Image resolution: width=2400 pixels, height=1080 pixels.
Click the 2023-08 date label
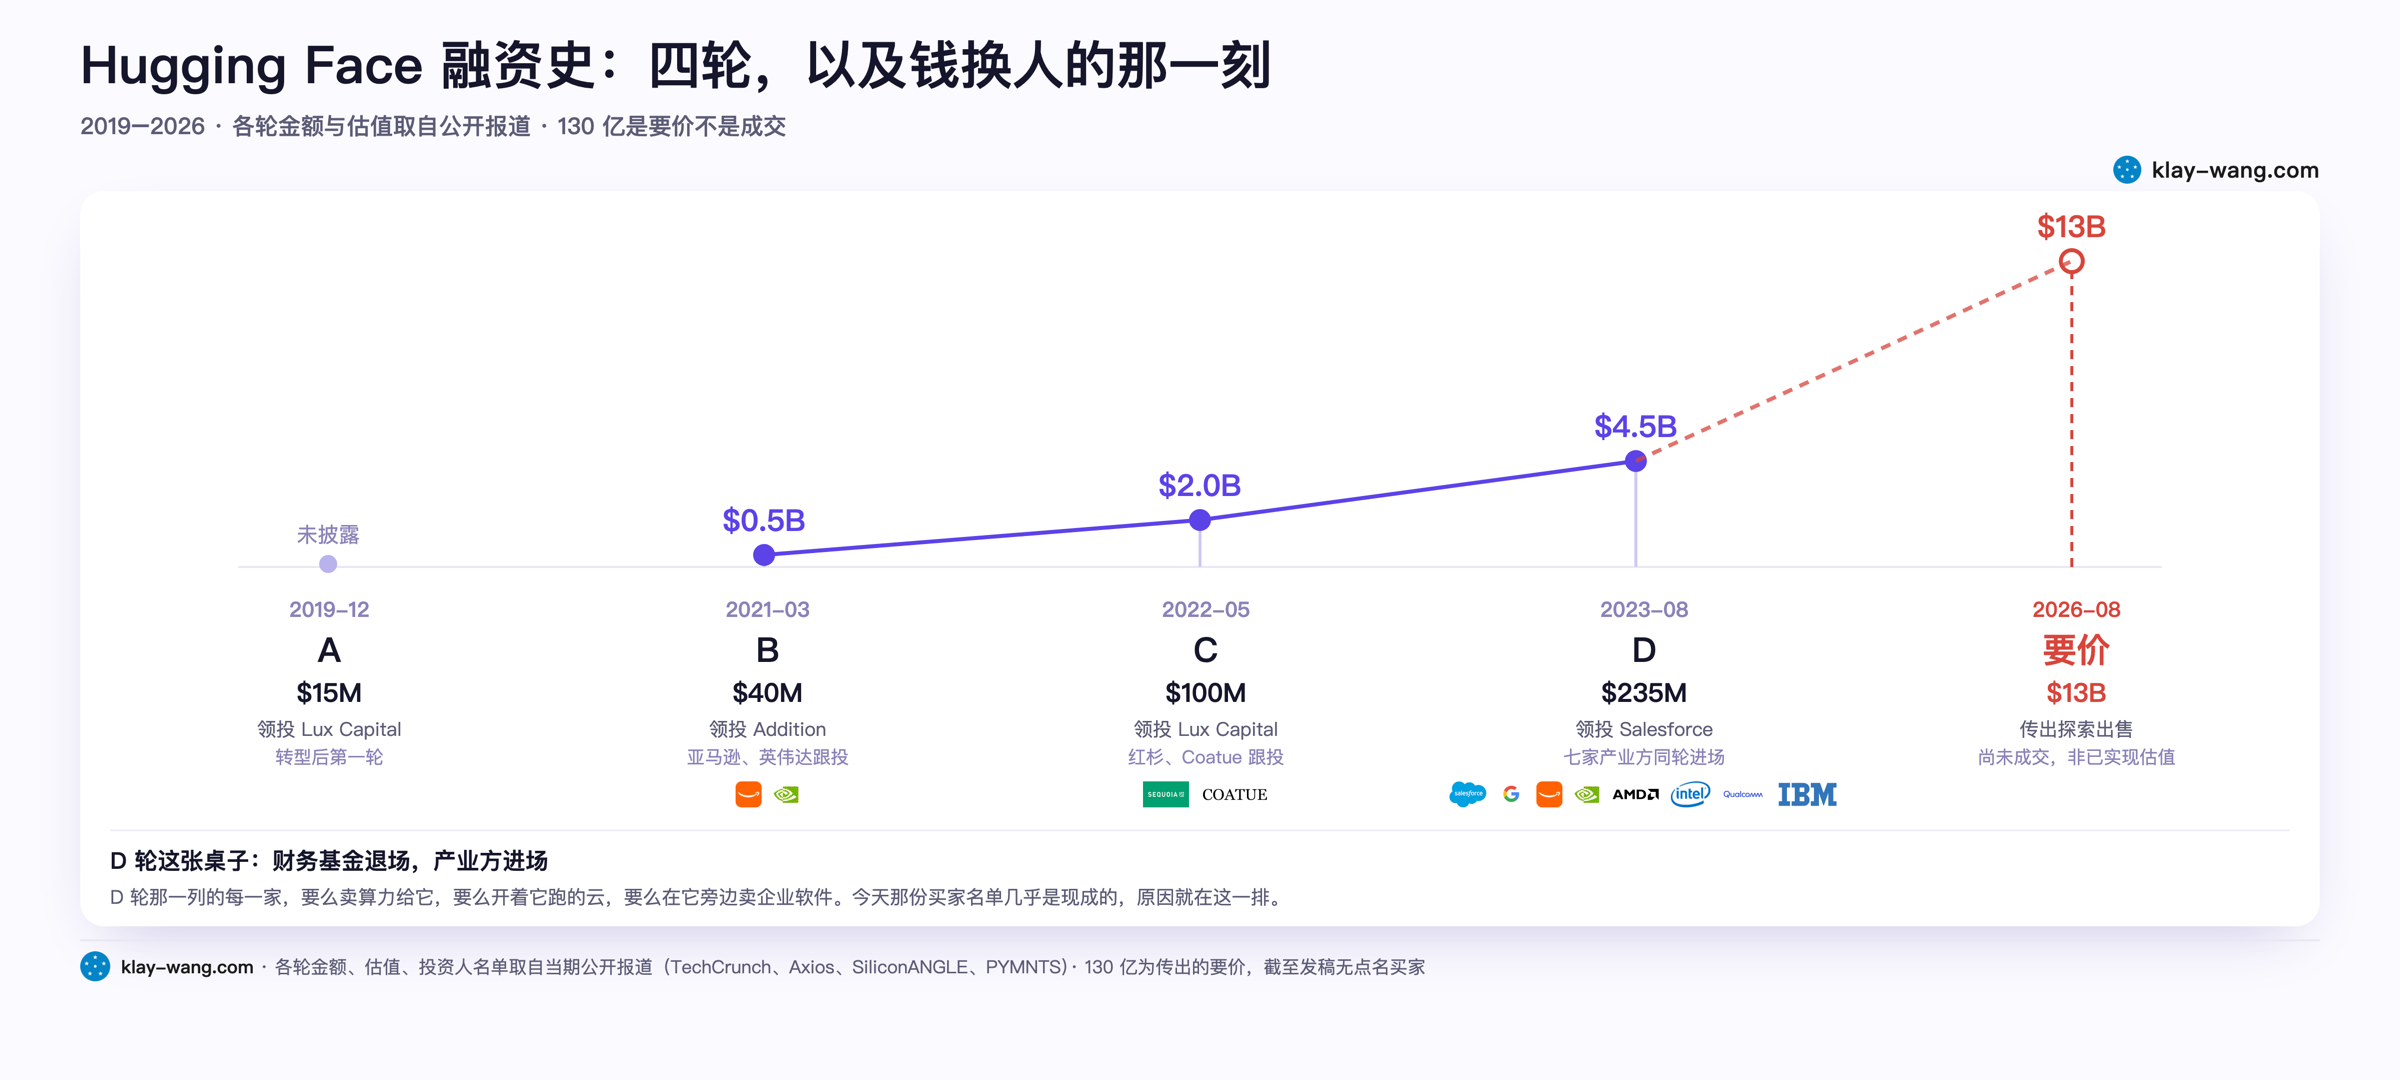pyautogui.click(x=1644, y=609)
